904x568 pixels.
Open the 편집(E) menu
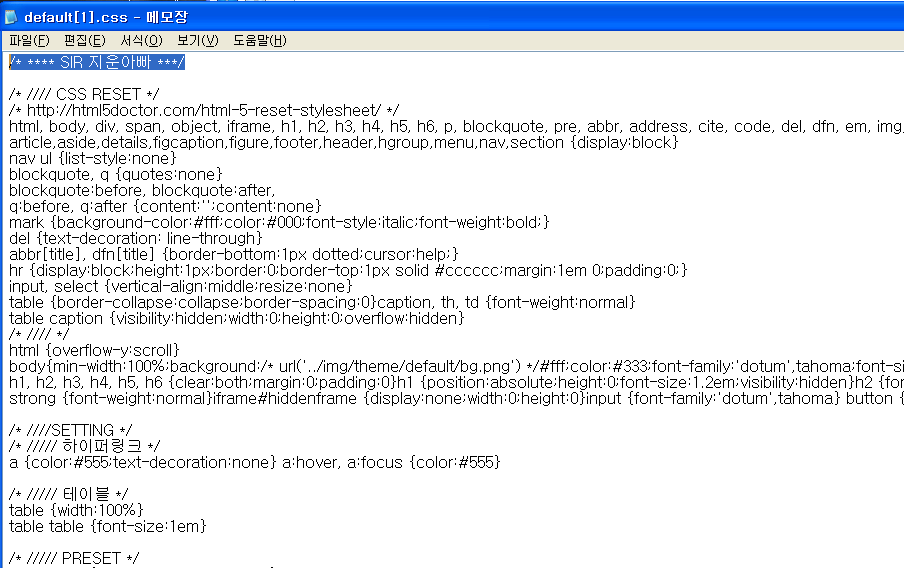pos(84,41)
